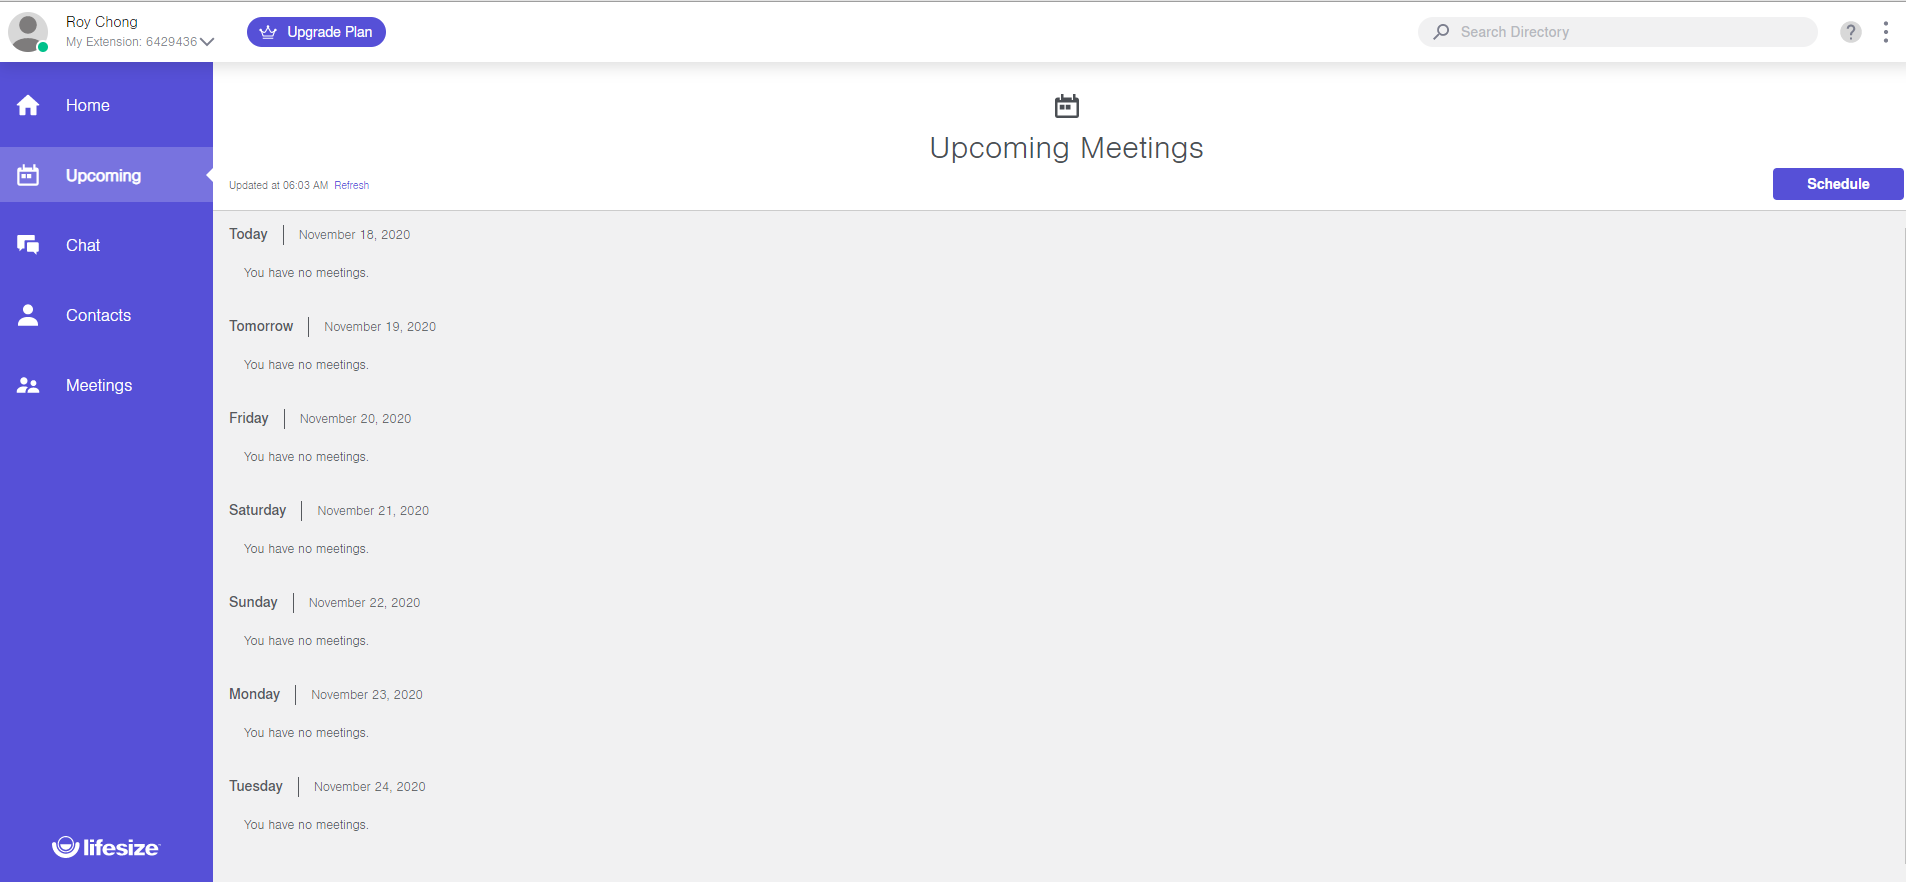Click the search magnifier icon in directory field

1441,32
